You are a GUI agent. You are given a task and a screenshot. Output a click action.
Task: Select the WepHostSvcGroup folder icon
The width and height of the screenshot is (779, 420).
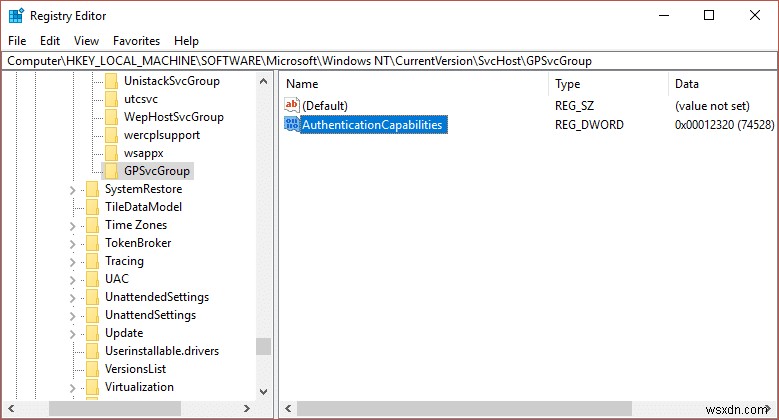(111, 117)
